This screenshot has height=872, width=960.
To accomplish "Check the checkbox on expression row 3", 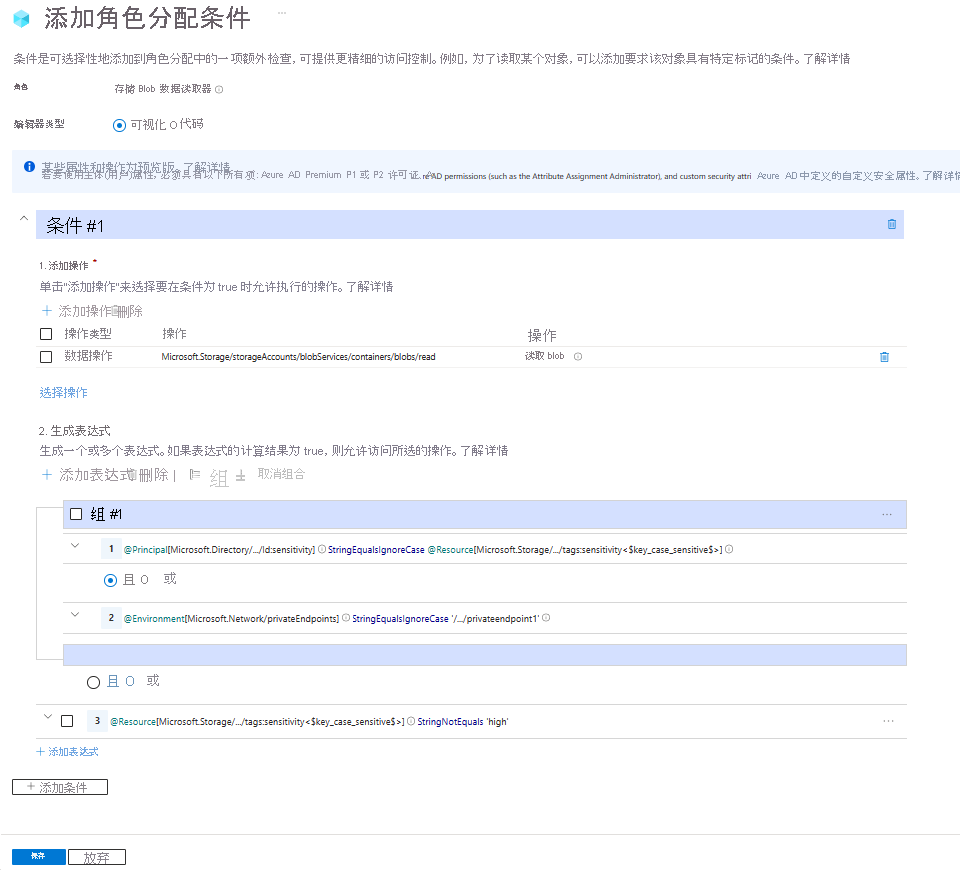I will (x=67, y=719).
